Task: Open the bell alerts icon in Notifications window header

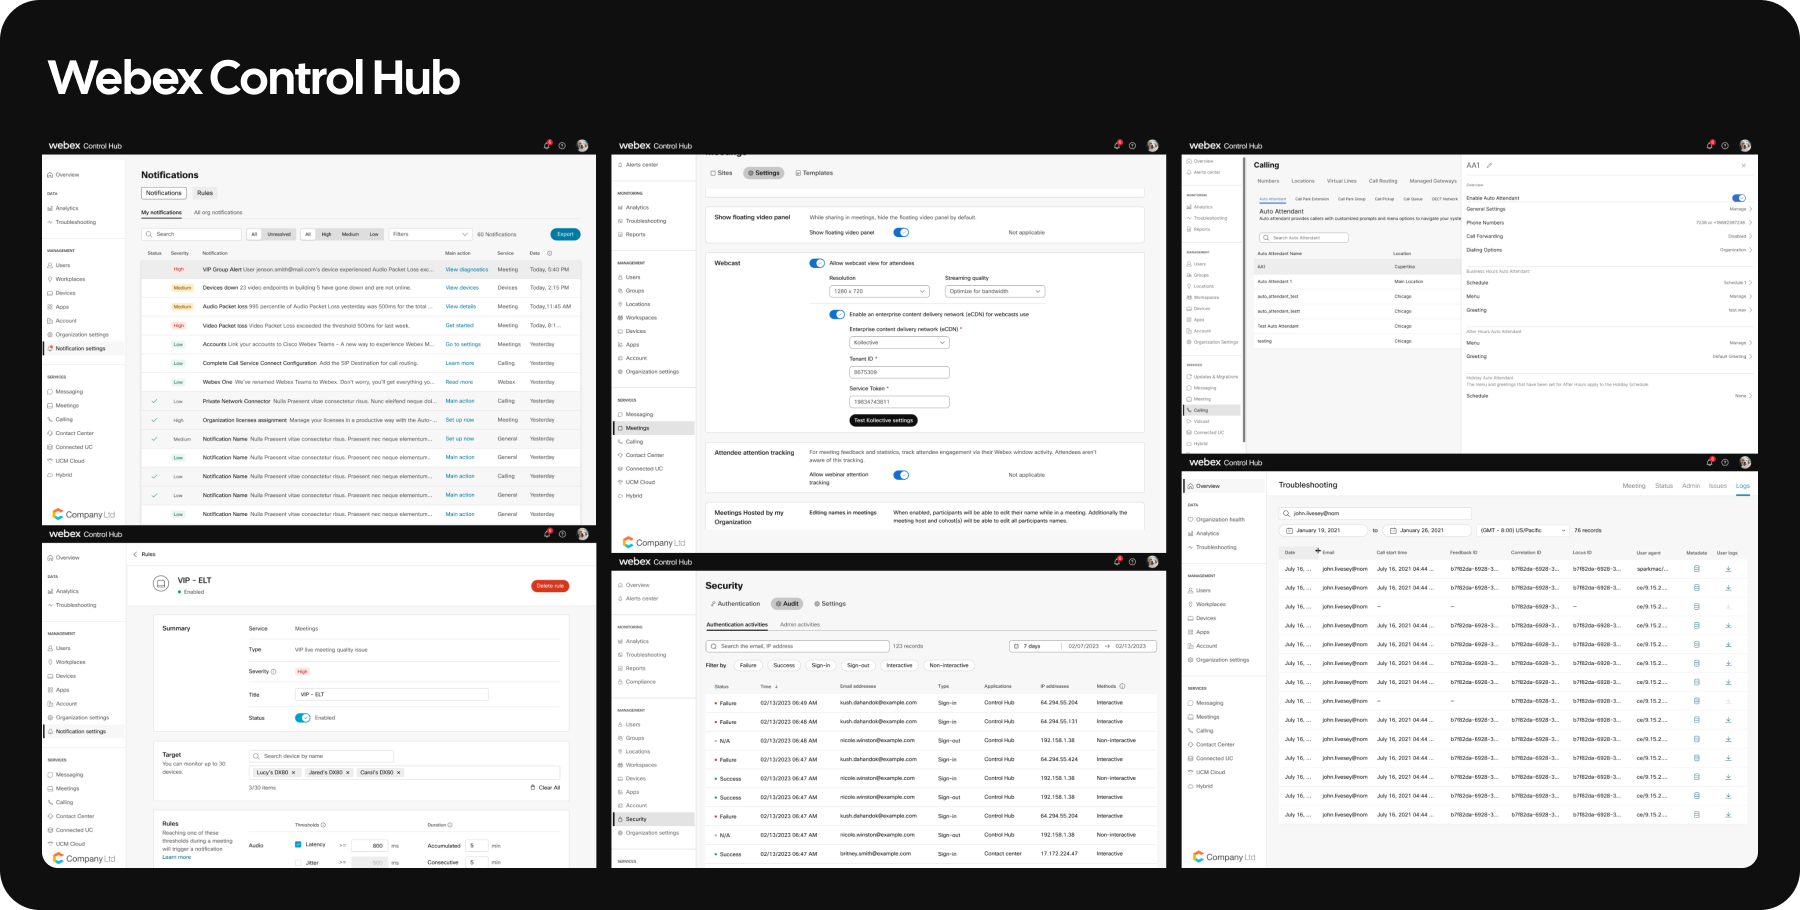Action: 547,145
